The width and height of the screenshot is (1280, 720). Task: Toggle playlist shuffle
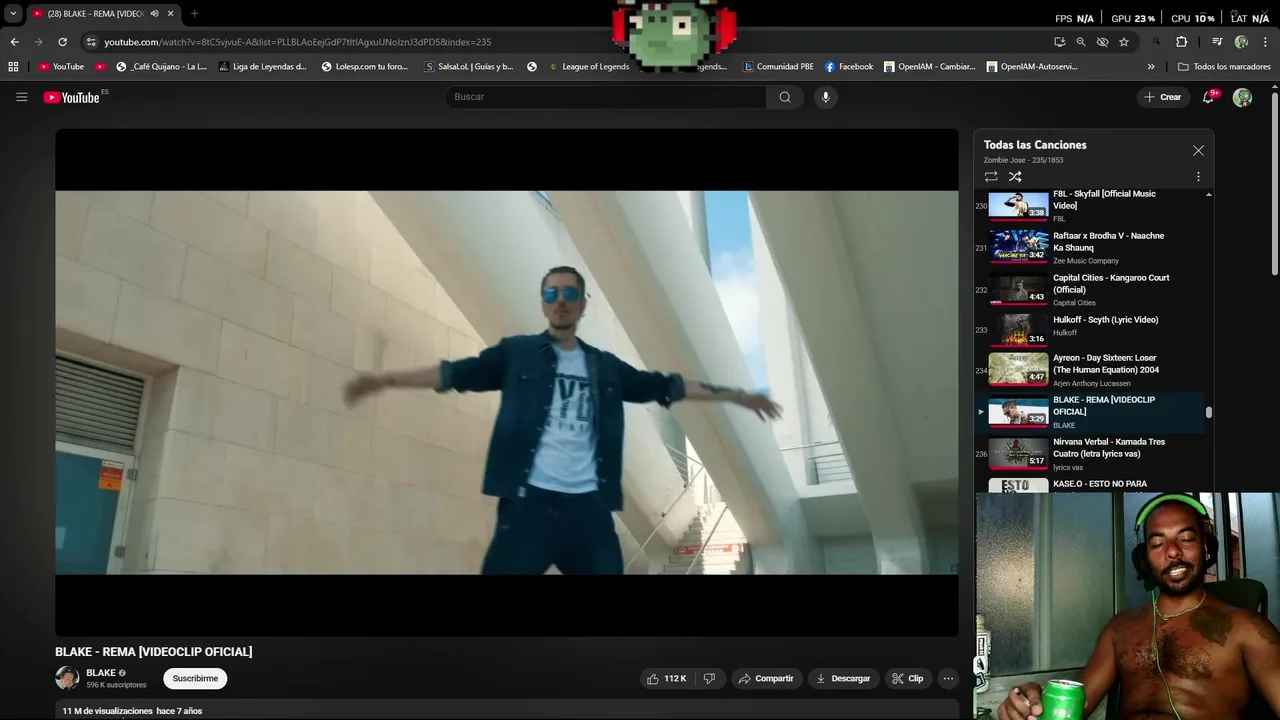coord(1015,176)
